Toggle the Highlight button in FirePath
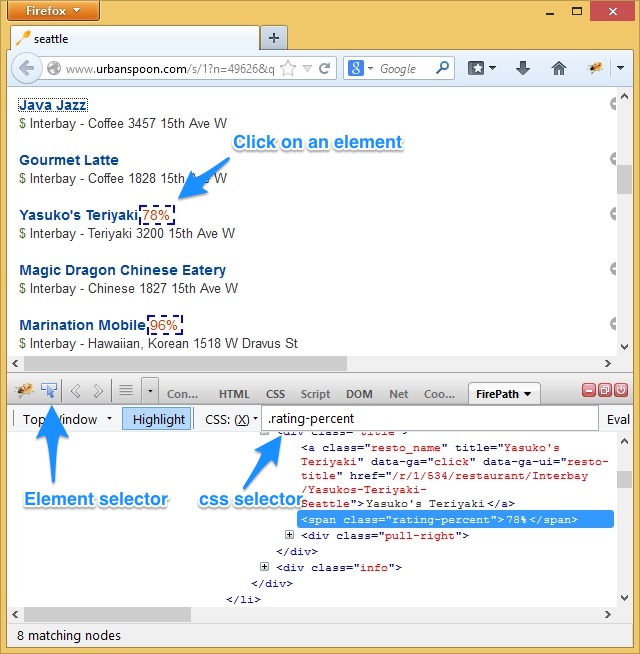This screenshot has height=654, width=640. pos(158,419)
